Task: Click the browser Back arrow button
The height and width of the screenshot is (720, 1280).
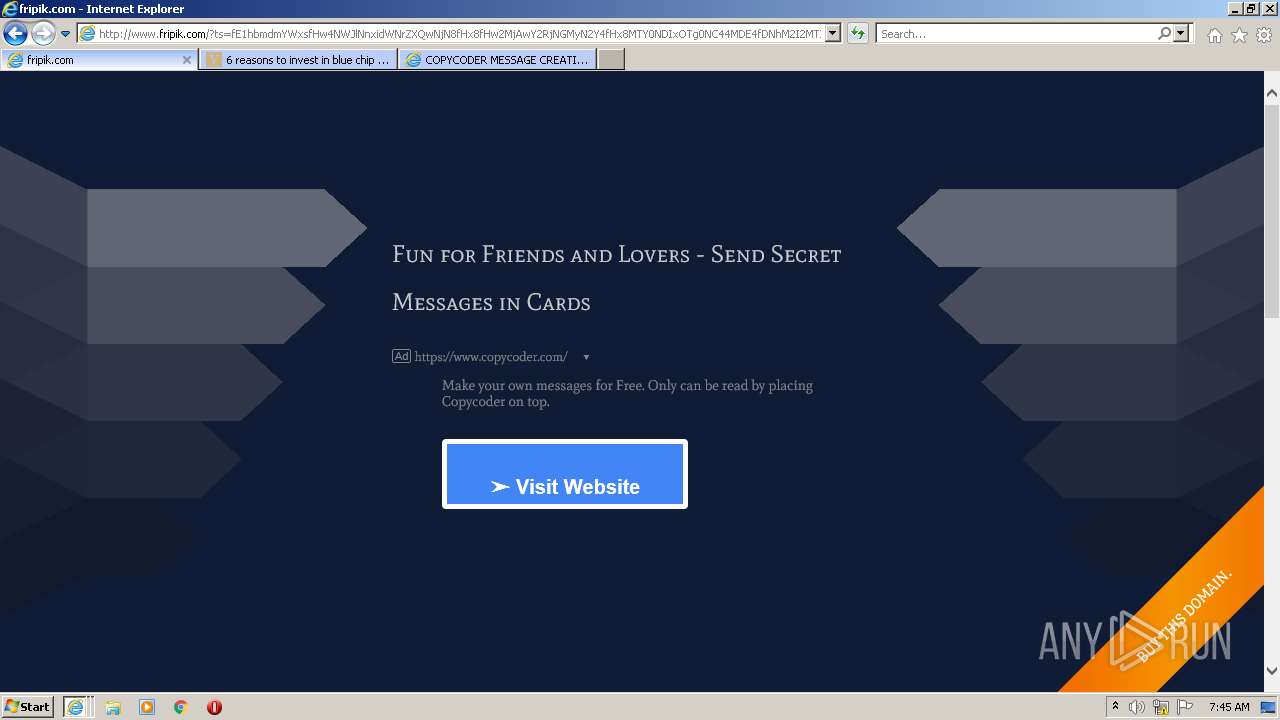Action: 15,33
